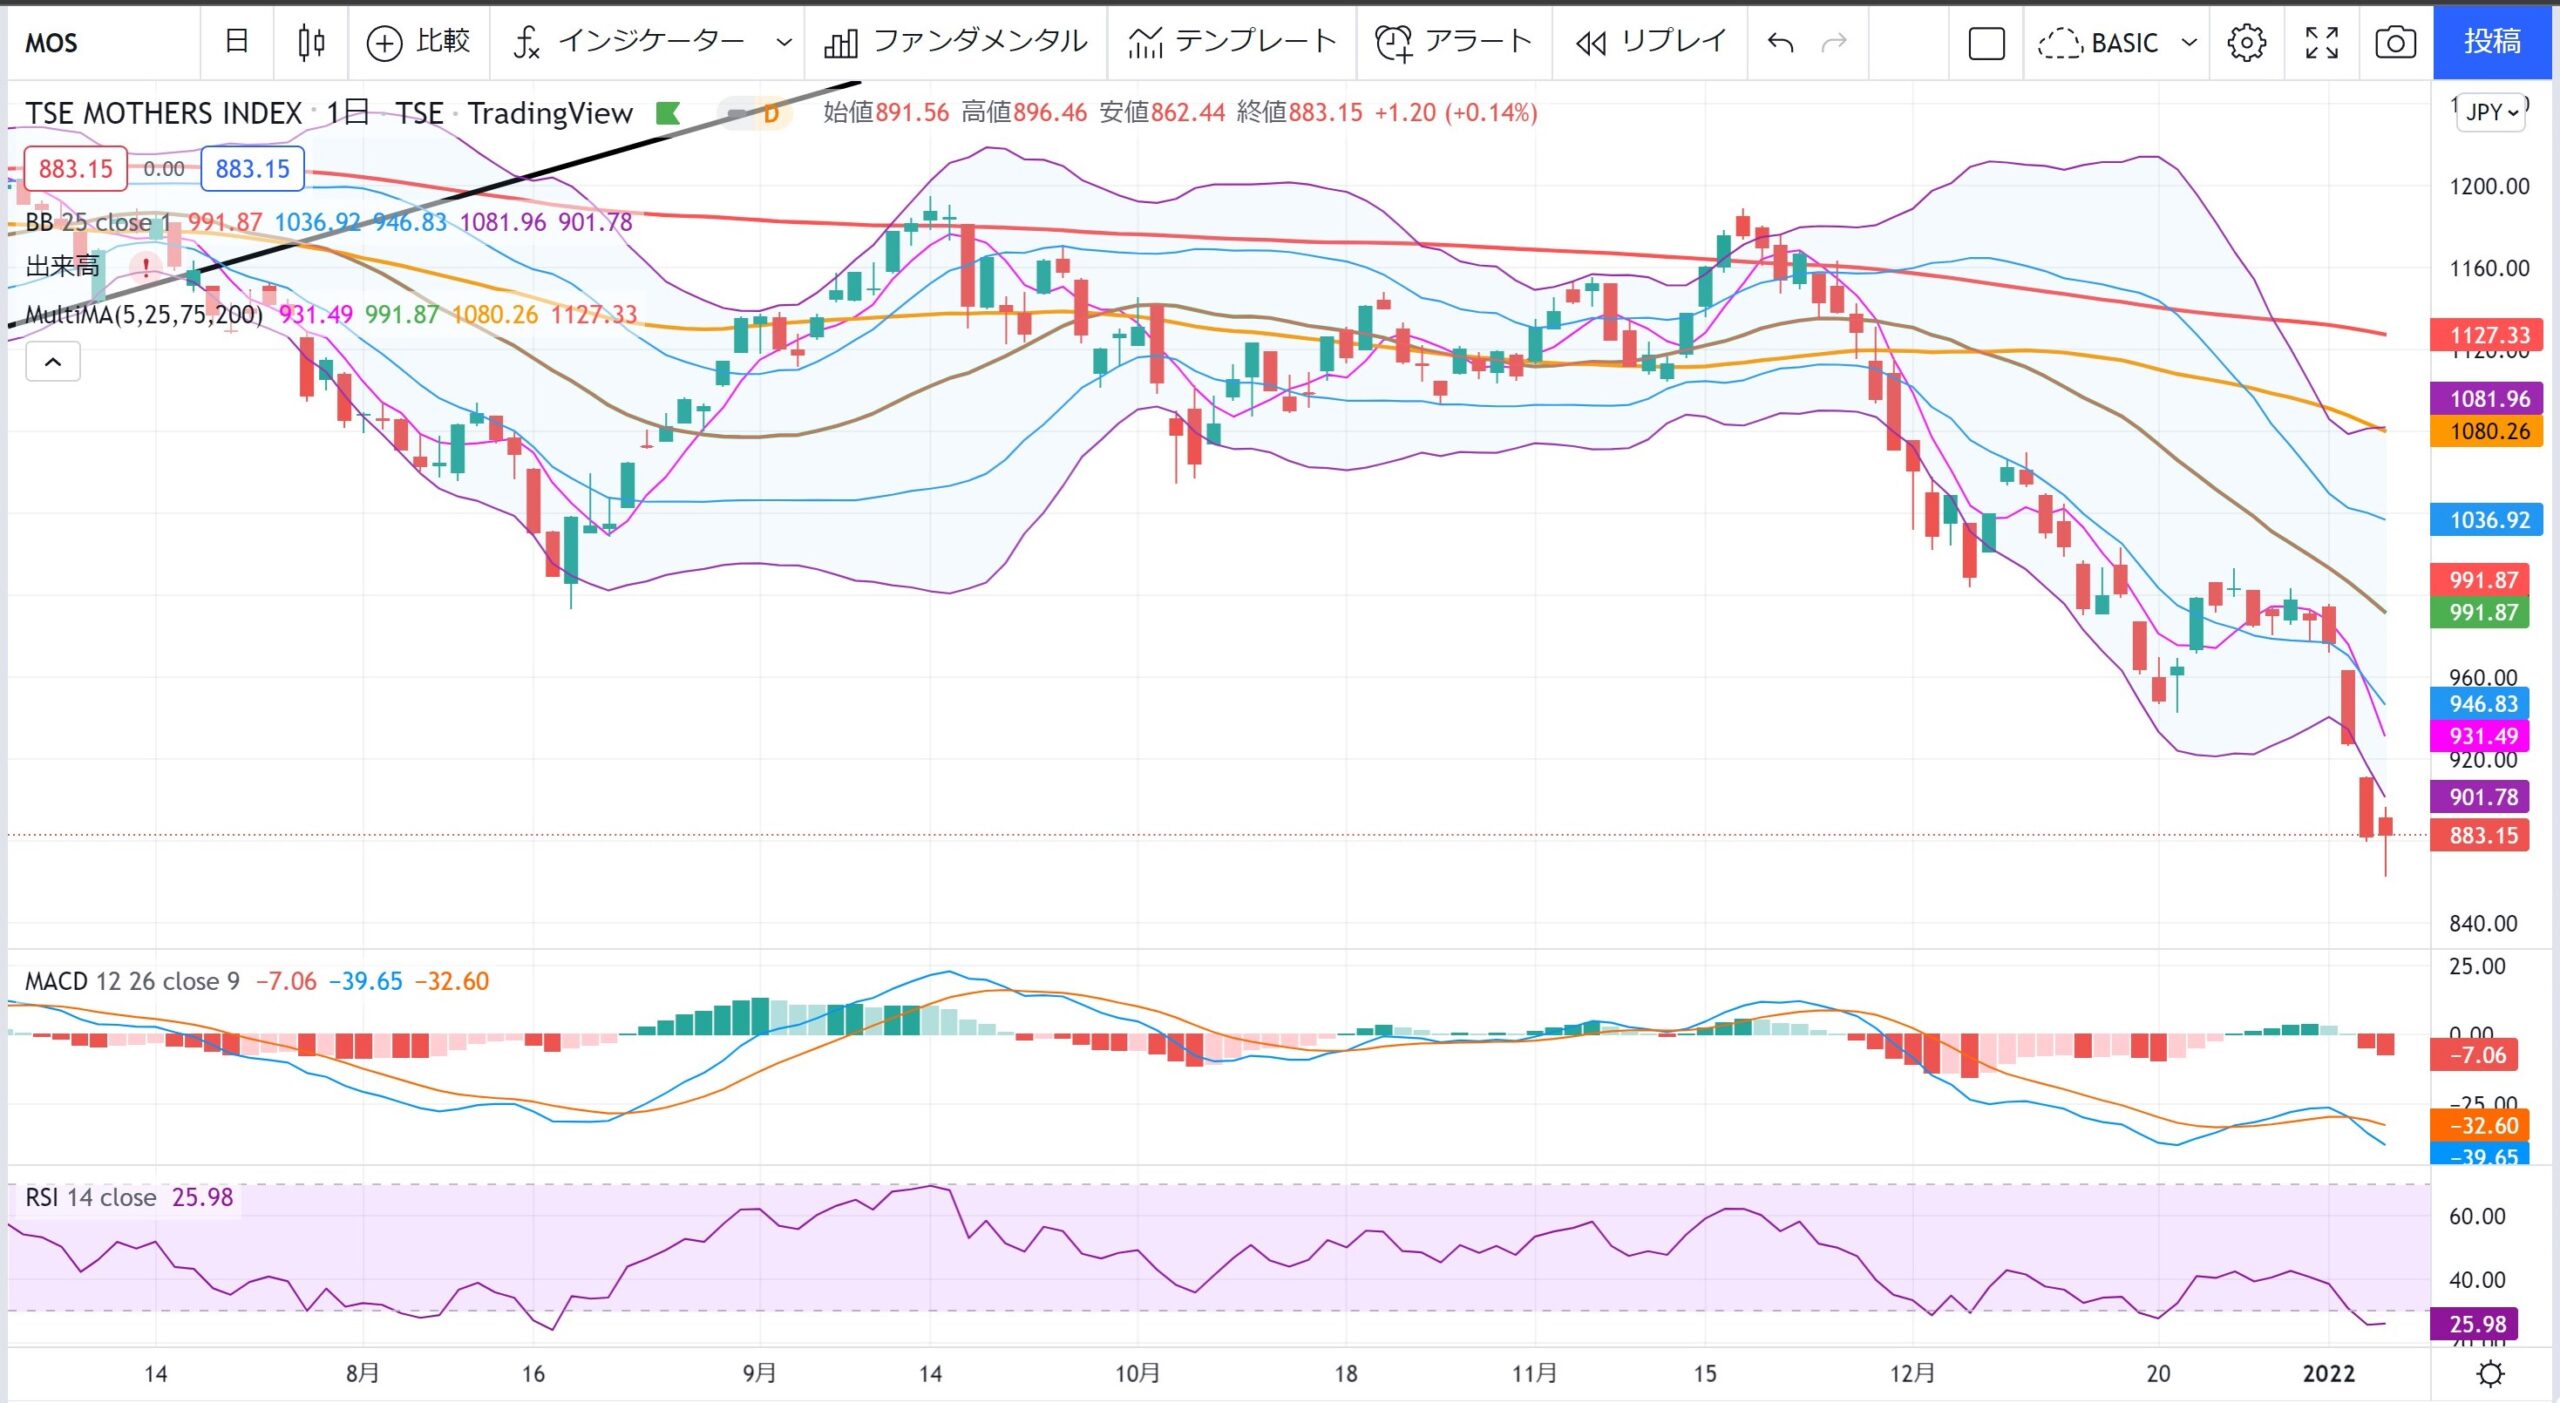Open the インジケーター indicators dialog
Screen dimensions: 2560x1403
tap(628, 42)
